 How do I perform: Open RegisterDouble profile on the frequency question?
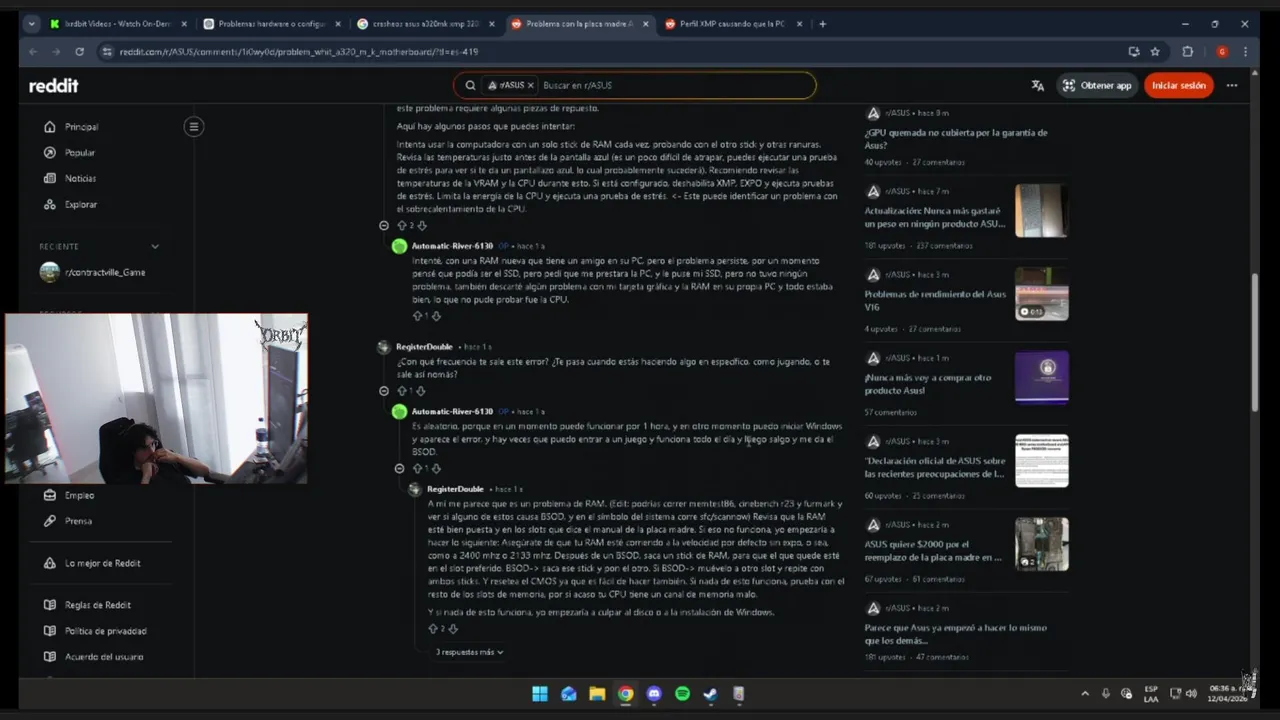(x=424, y=347)
